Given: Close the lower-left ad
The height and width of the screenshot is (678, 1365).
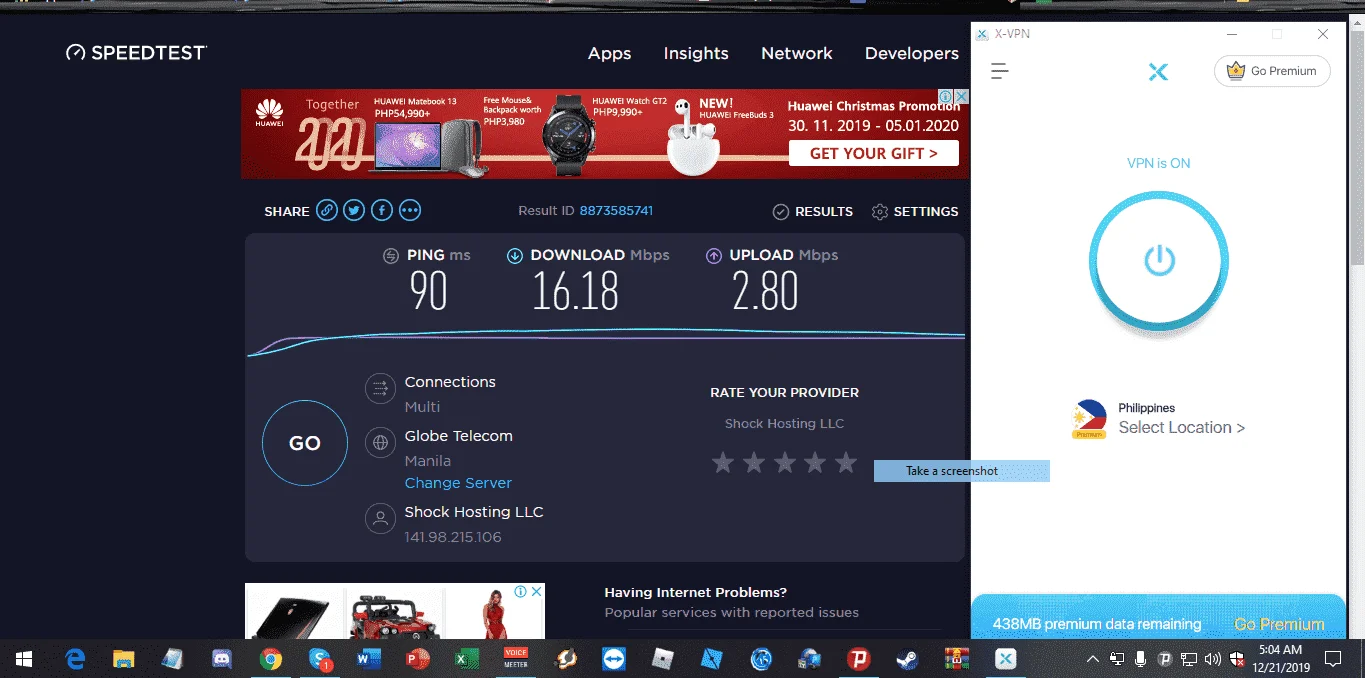Looking at the screenshot, I should (536, 592).
